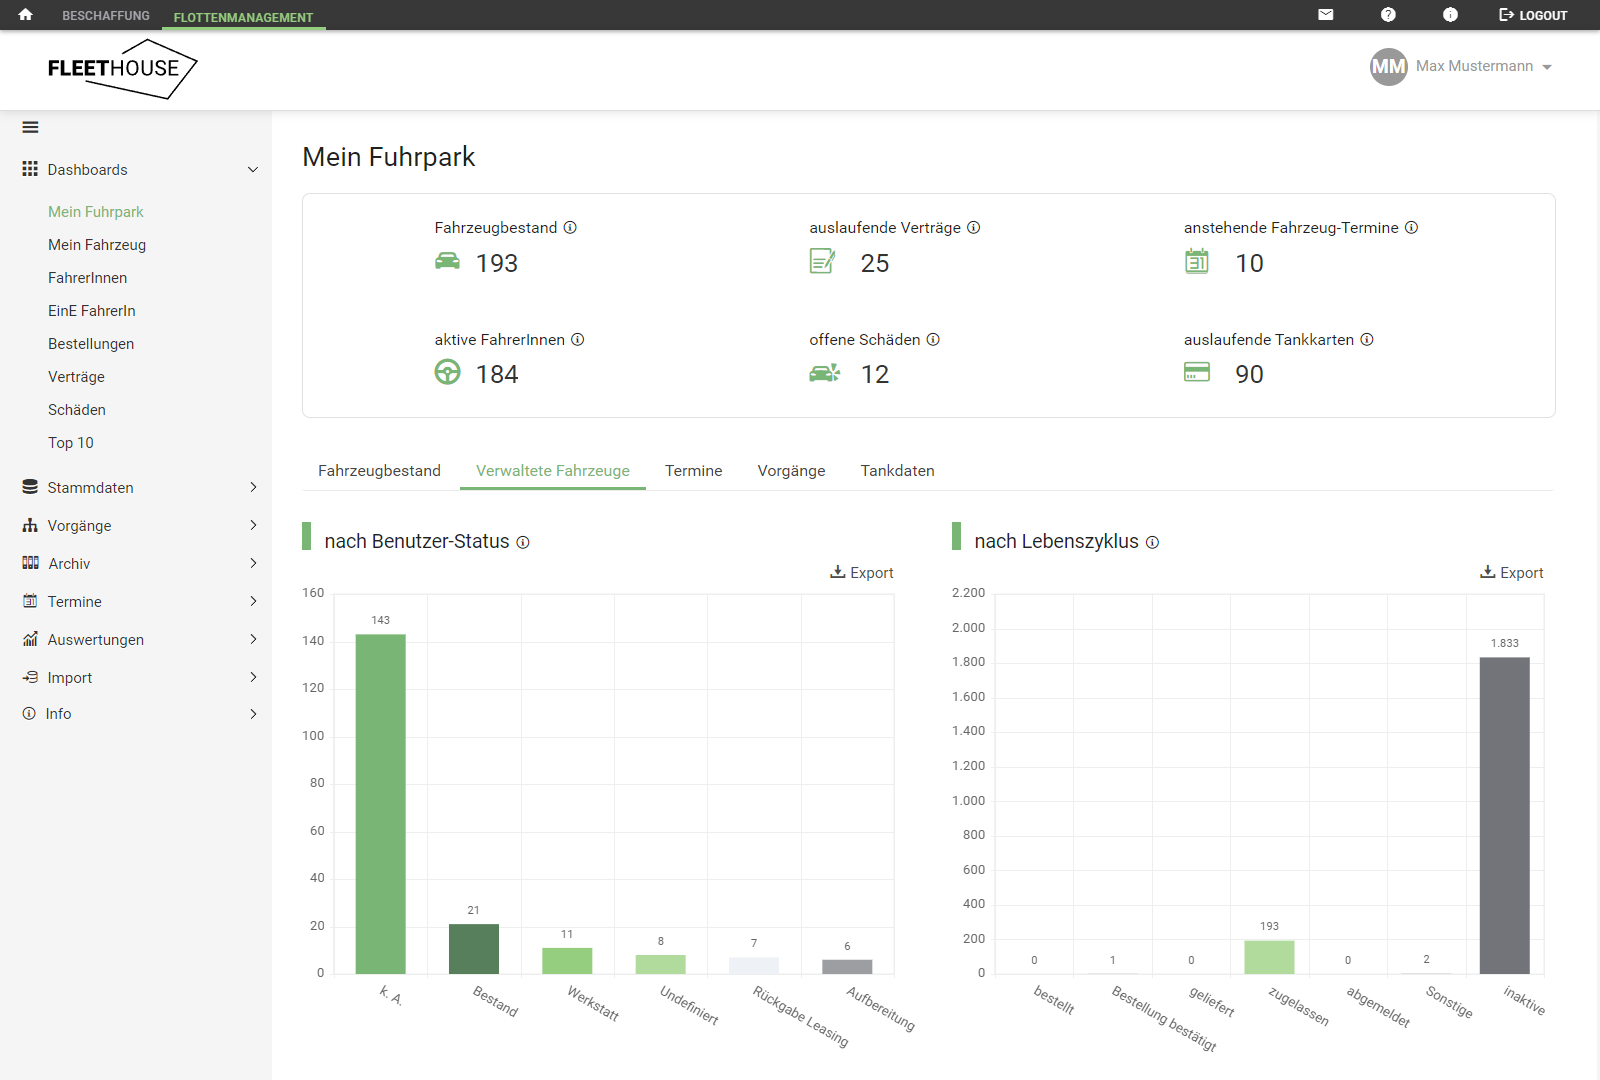The image size is (1600, 1080).
Task: Select Mein Fuhrpark in sidebar
Action: [x=96, y=212]
